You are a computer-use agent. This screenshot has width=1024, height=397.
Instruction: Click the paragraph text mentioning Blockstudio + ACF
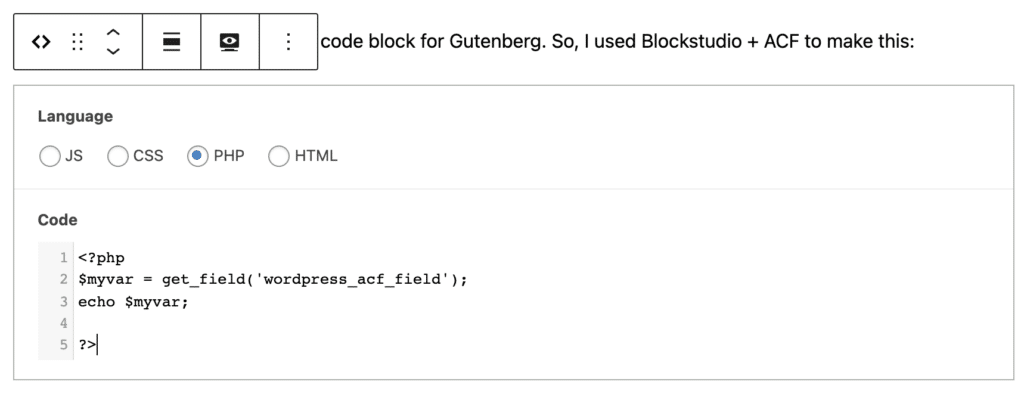click(617, 42)
